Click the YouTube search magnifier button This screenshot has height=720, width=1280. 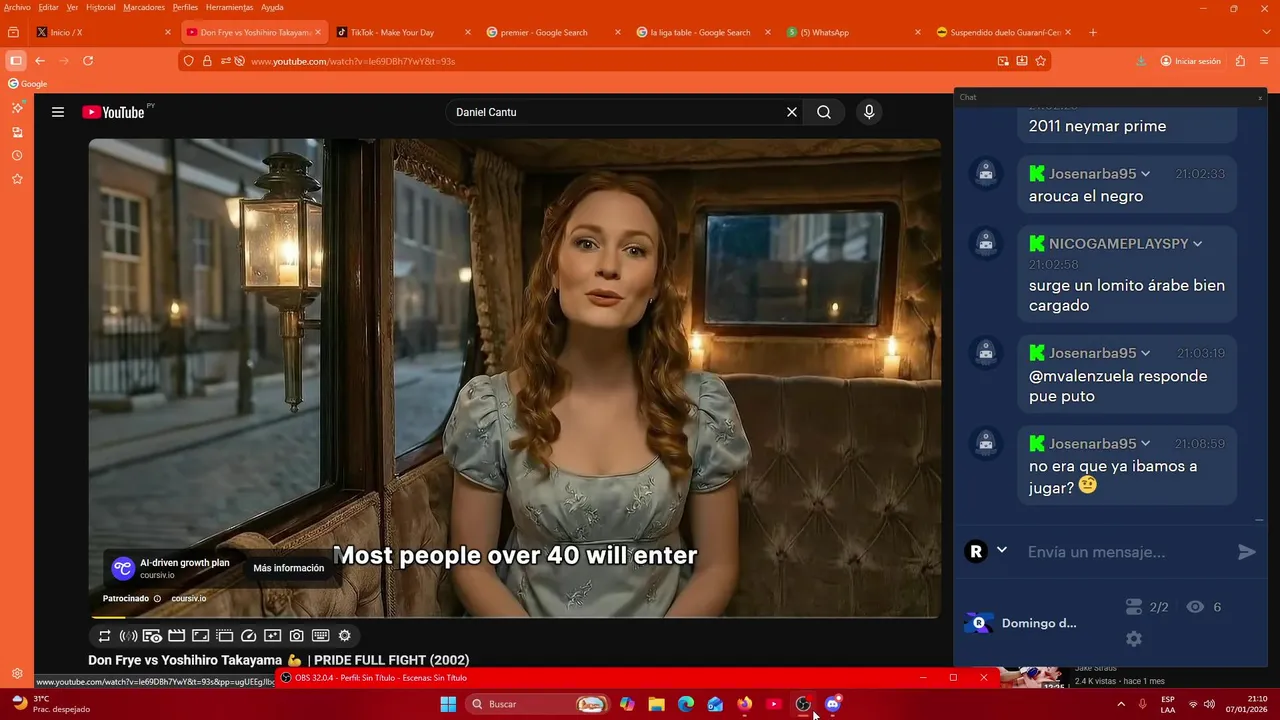(824, 112)
